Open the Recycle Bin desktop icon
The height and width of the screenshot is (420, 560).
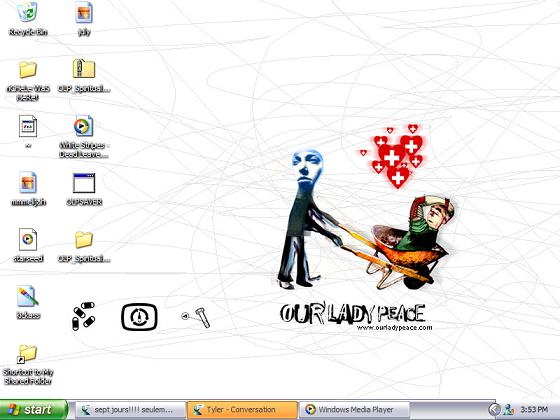[x=28, y=12]
